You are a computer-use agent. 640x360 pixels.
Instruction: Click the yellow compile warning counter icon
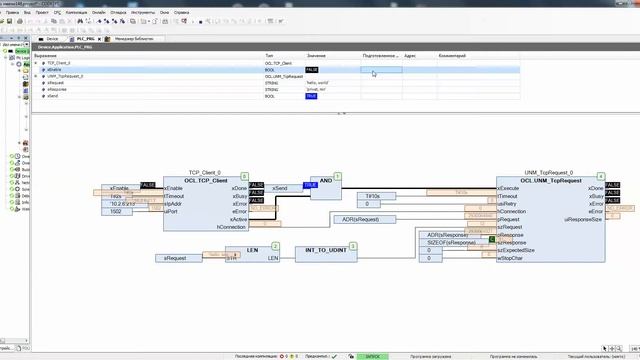[x=291, y=356]
